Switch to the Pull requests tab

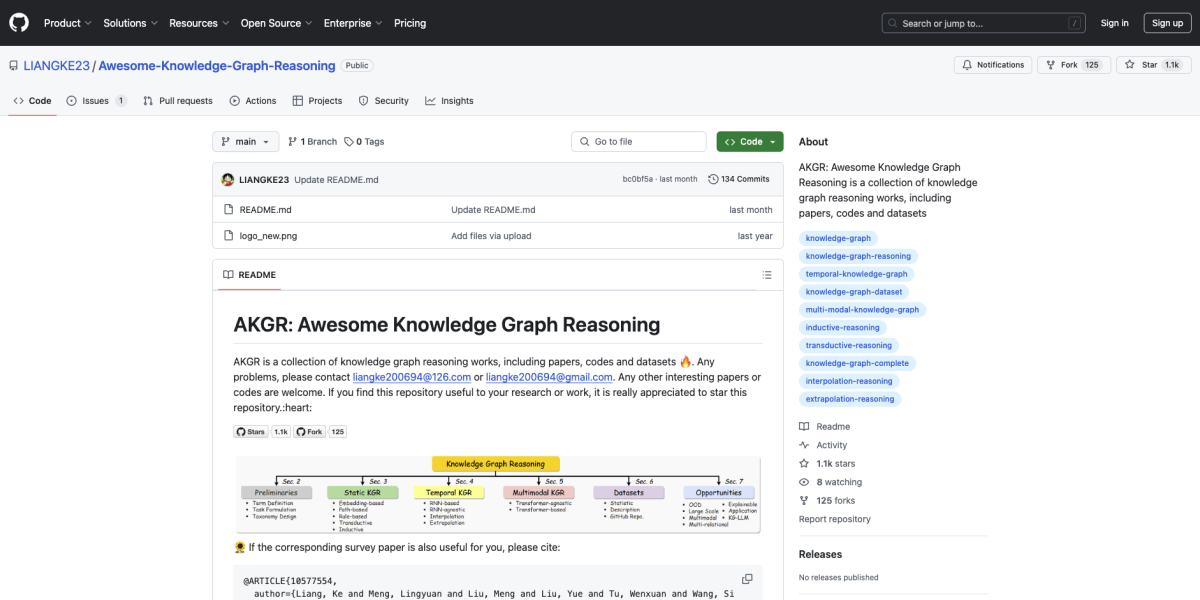click(x=178, y=101)
